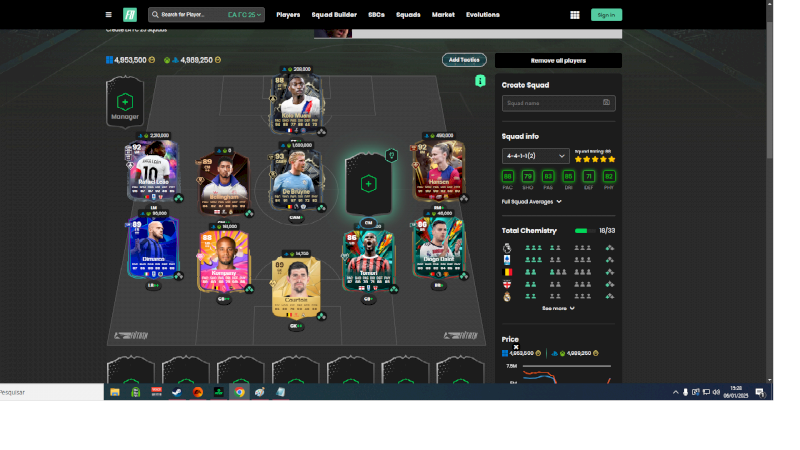This screenshot has width=800, height=450.
Task: Click the squad rating stars
Action: [x=595, y=159]
